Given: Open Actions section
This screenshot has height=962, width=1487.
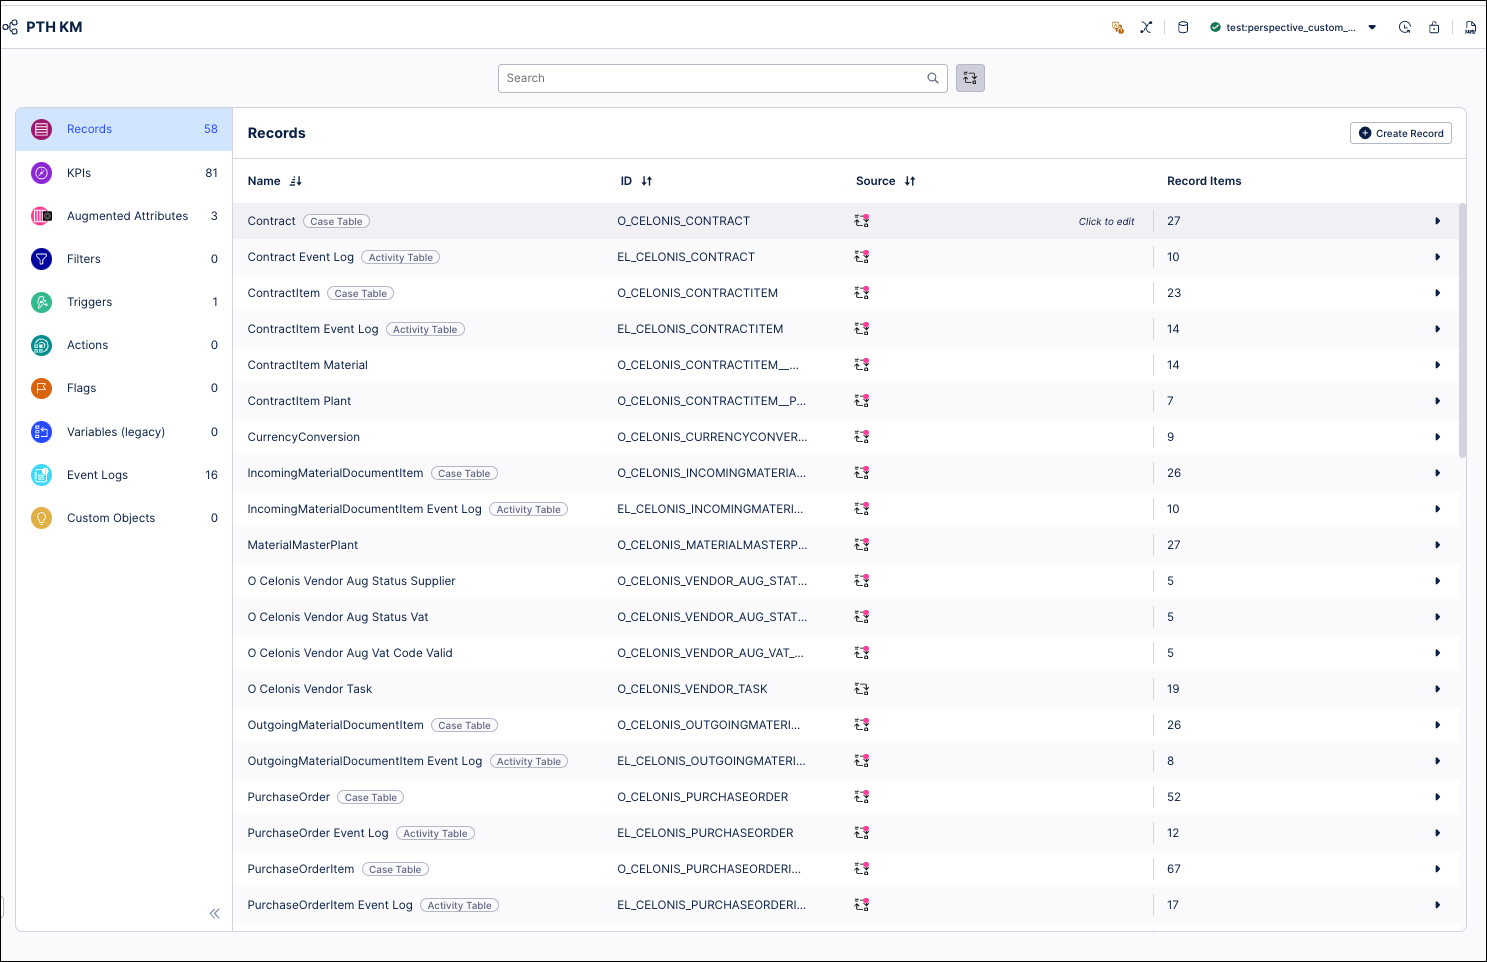Looking at the screenshot, I should point(124,345).
